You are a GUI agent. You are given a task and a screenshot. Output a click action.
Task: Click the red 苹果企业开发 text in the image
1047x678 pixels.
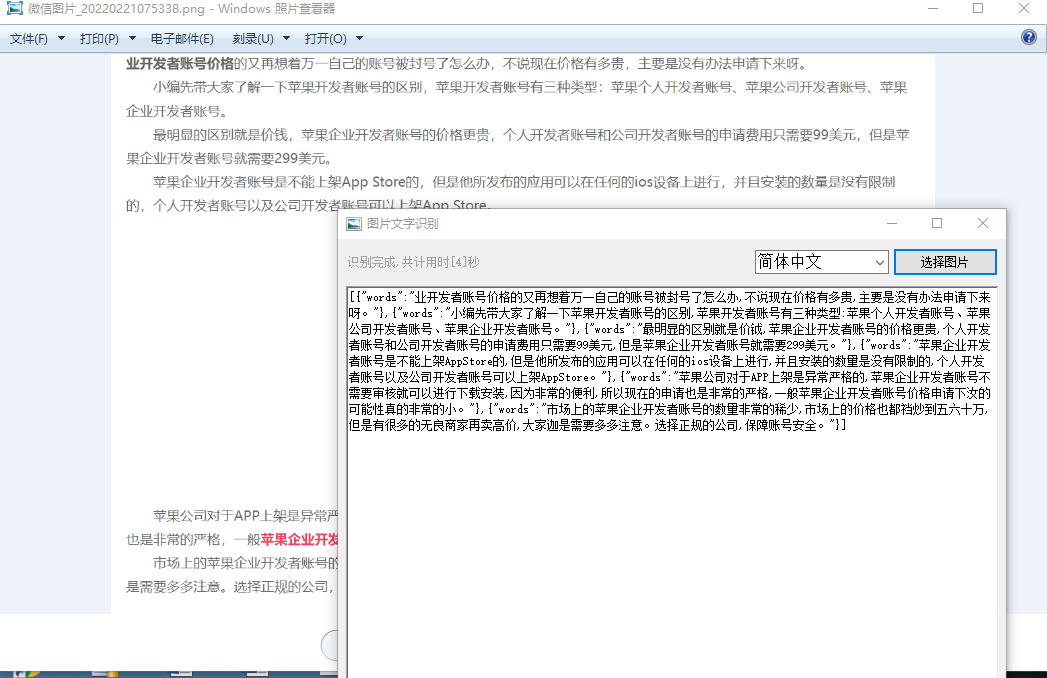point(300,540)
